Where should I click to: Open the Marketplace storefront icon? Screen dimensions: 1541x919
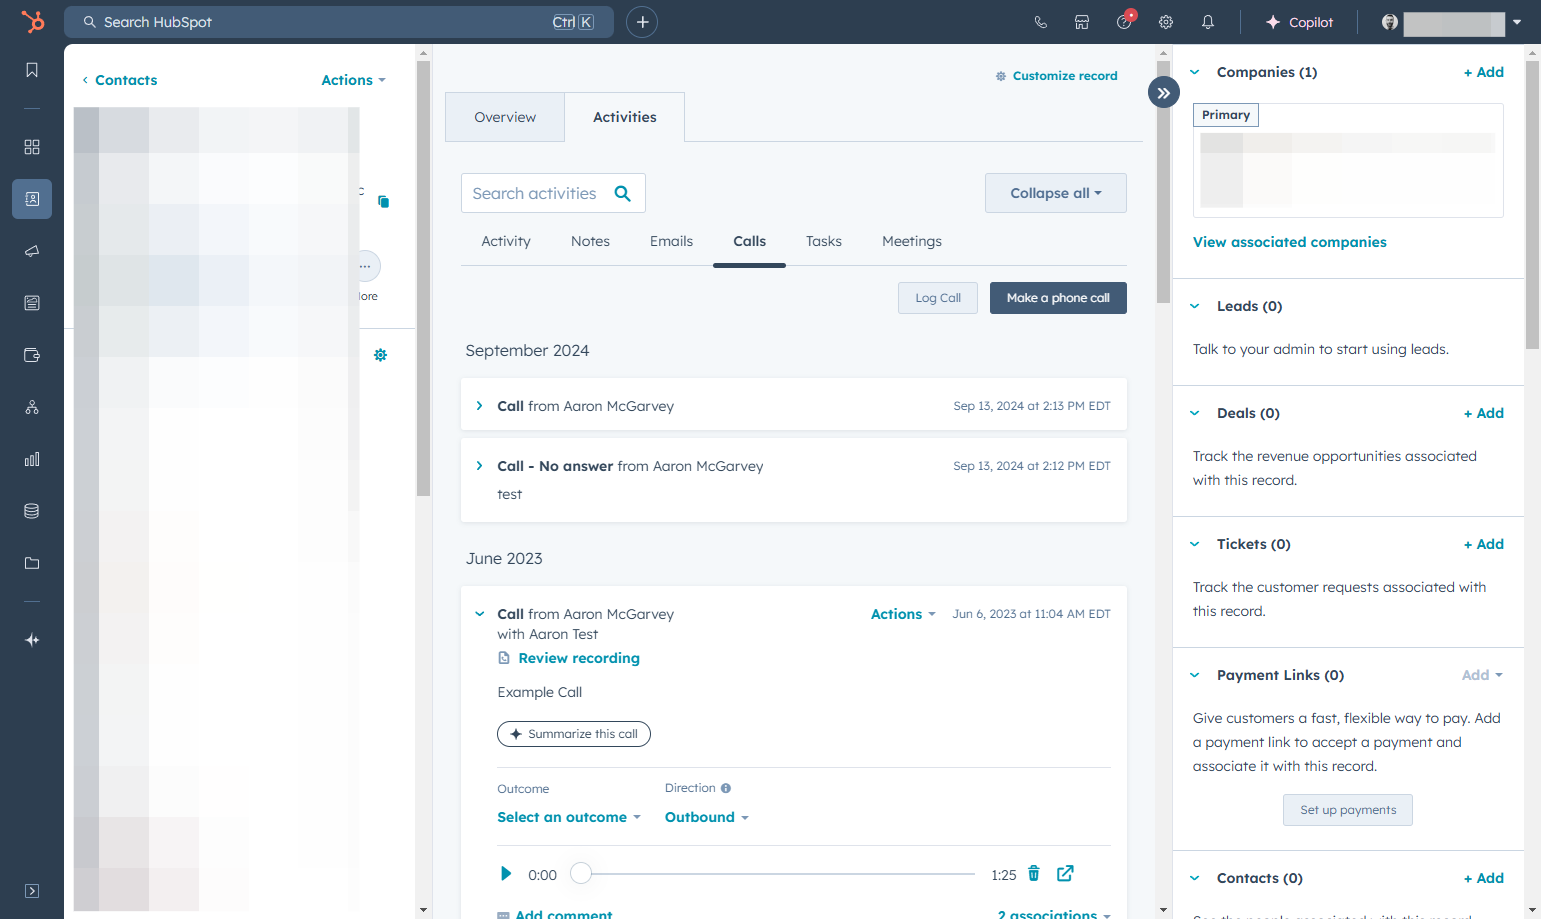[x=1082, y=22]
